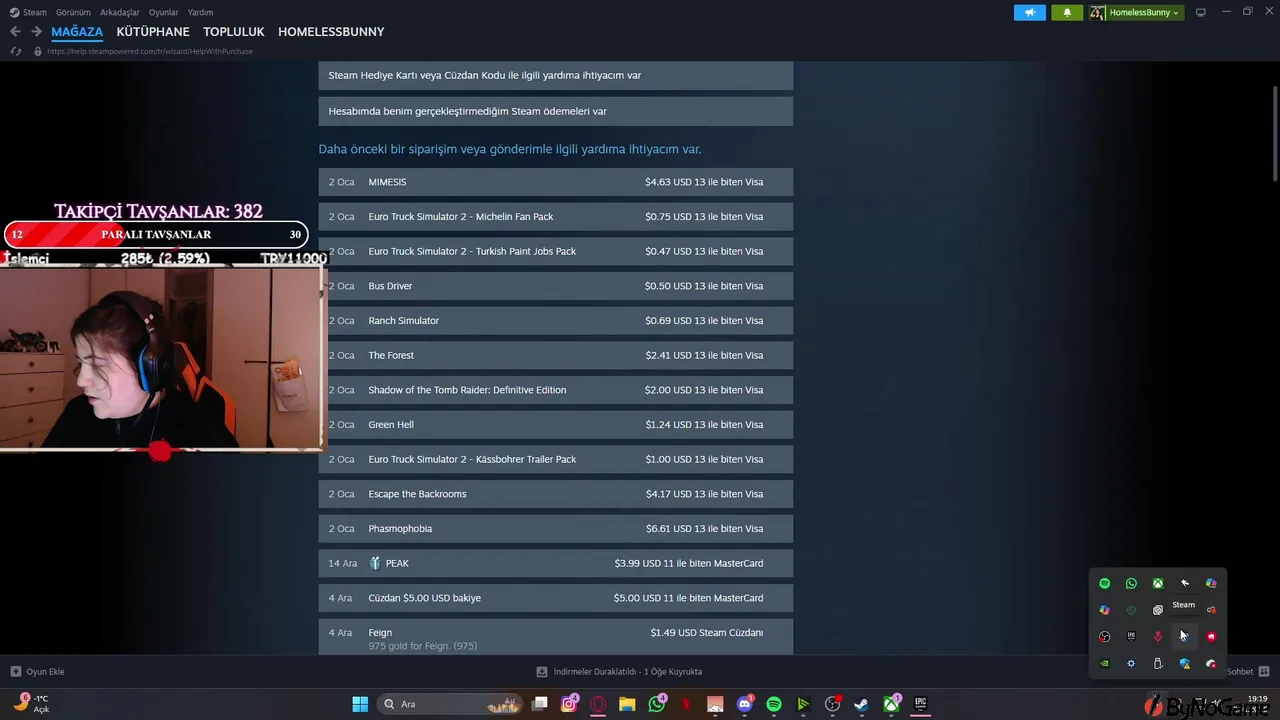Open the Michelin Fan Pack purchase
1280x720 pixels.
tap(556, 216)
